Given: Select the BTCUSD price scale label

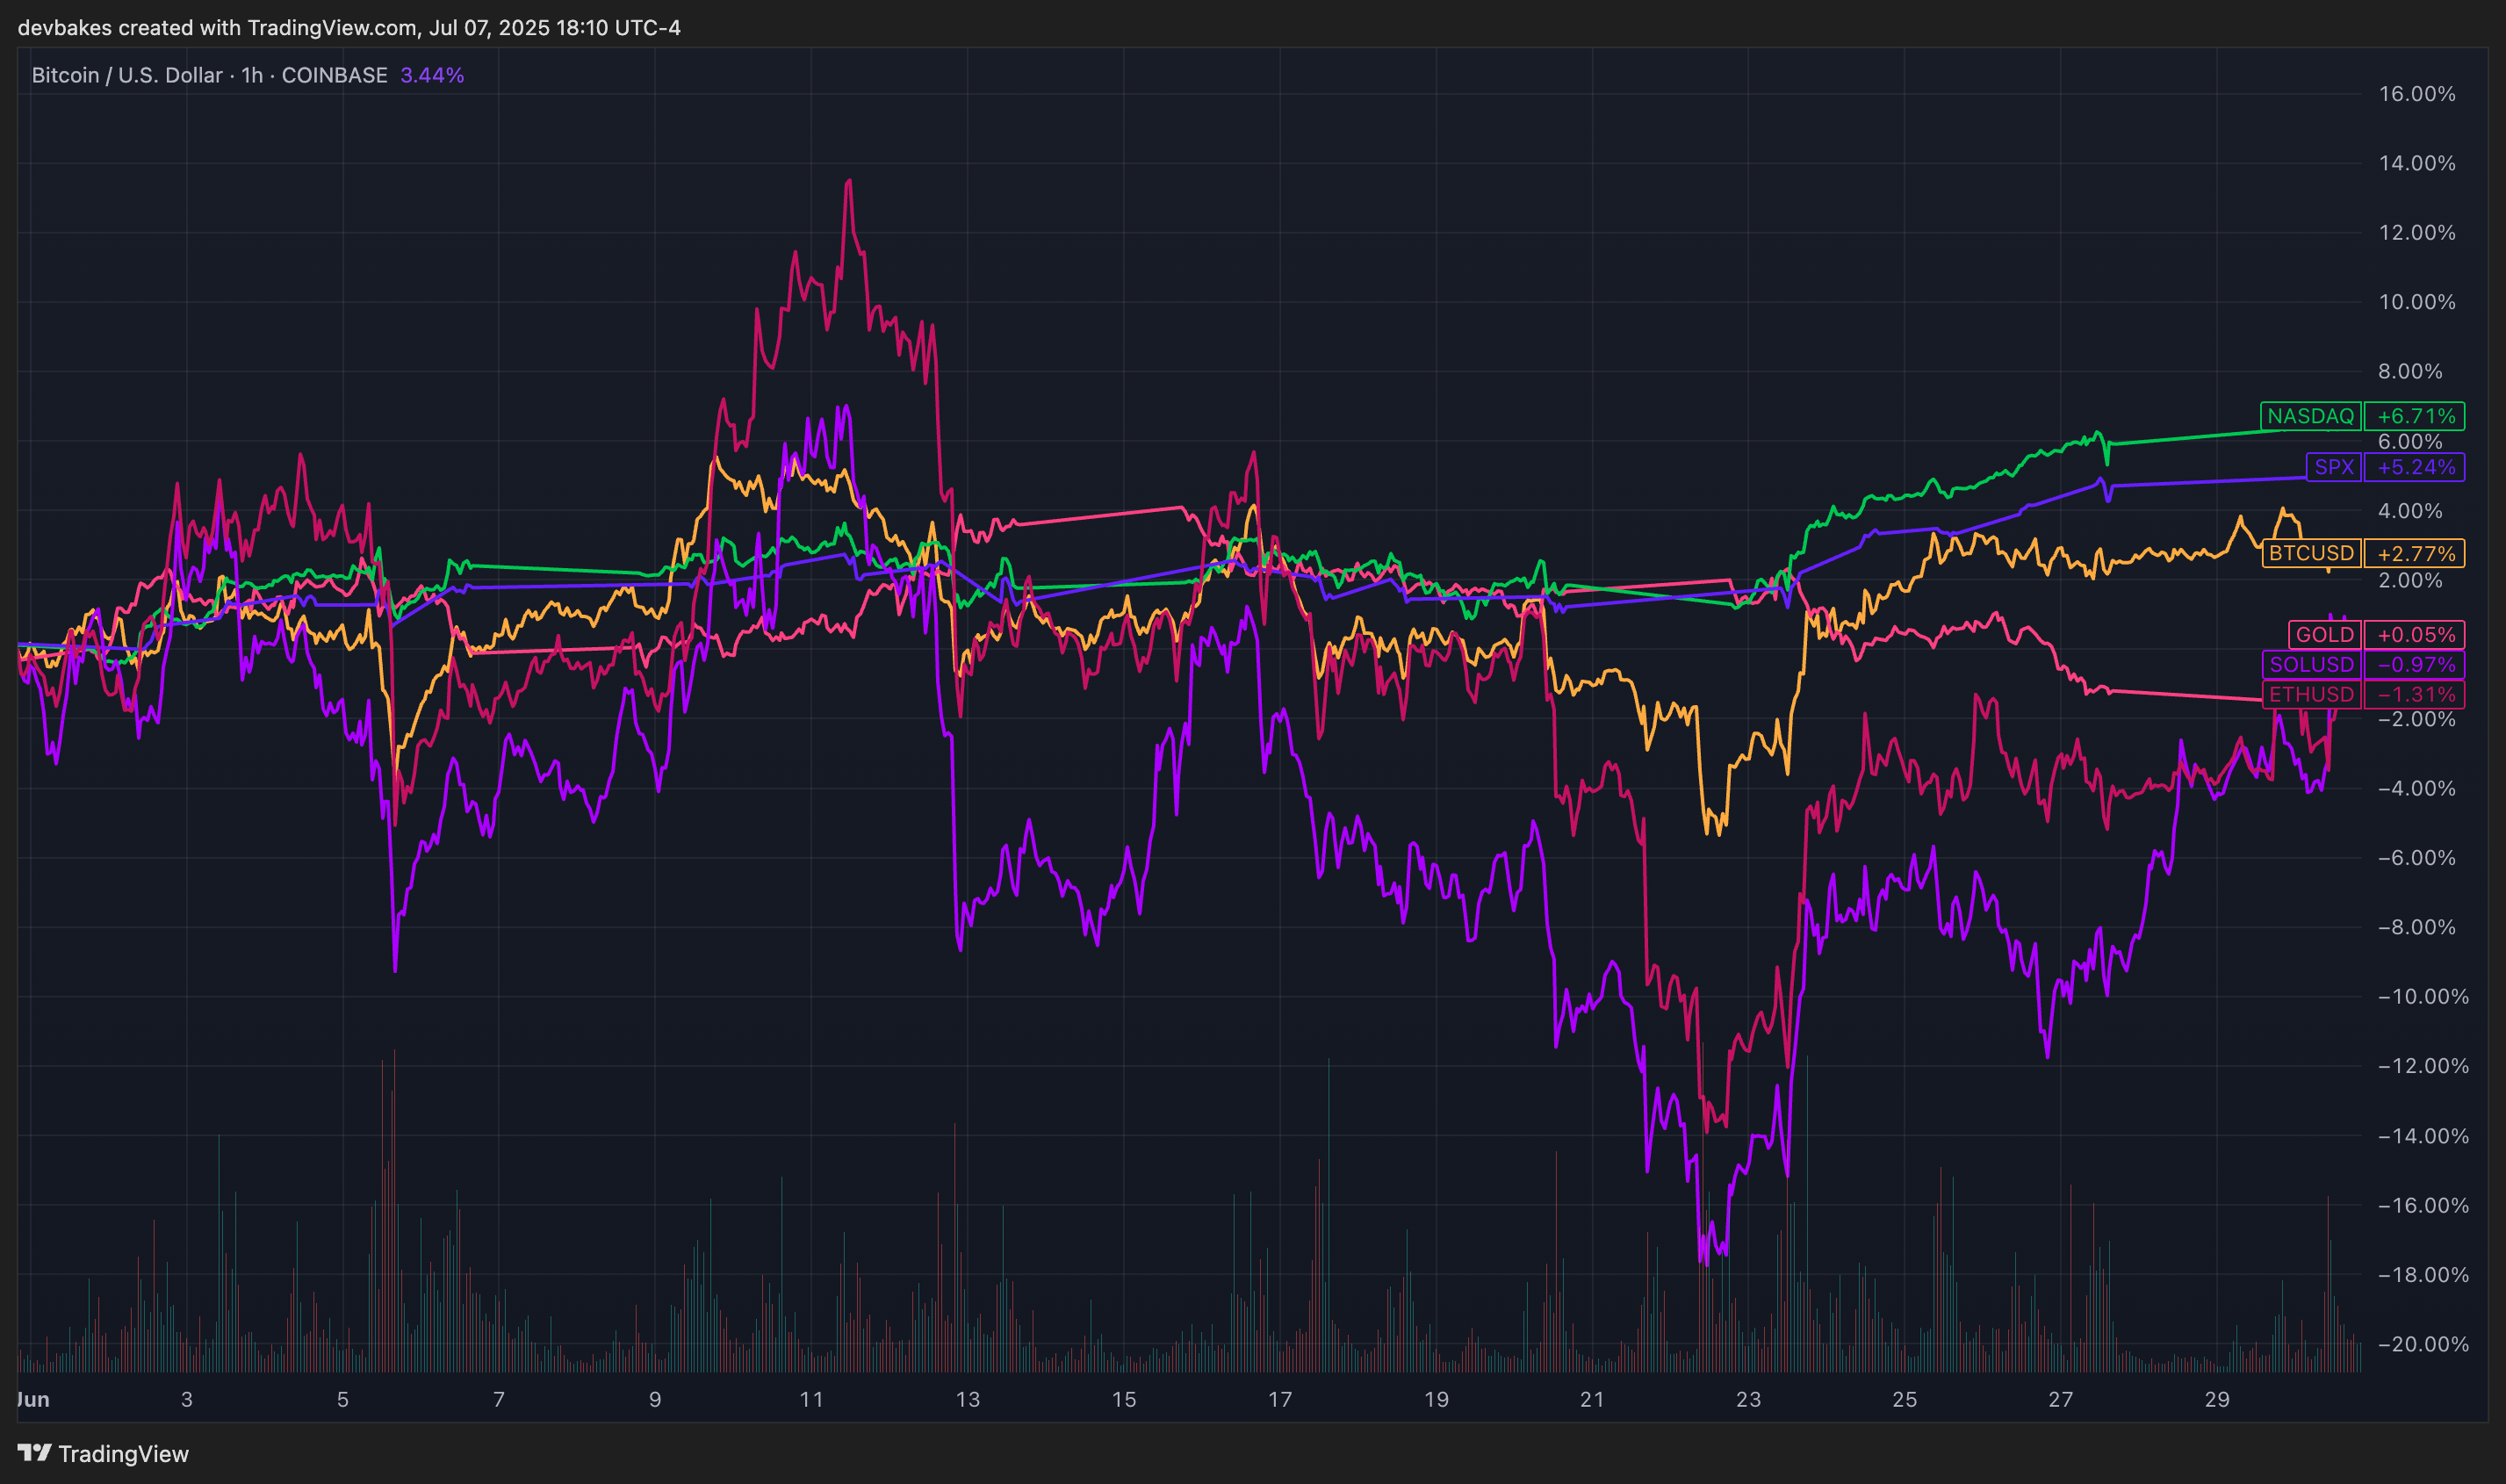Looking at the screenshot, I should (2311, 553).
